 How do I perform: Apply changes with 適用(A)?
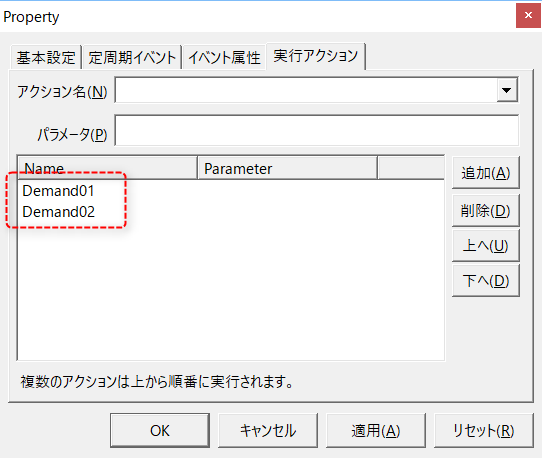tap(376, 430)
